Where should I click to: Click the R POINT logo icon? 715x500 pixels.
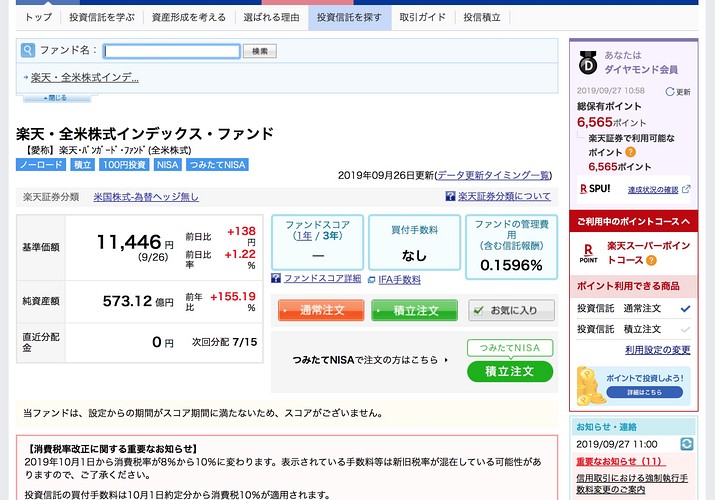pyautogui.click(x=588, y=253)
